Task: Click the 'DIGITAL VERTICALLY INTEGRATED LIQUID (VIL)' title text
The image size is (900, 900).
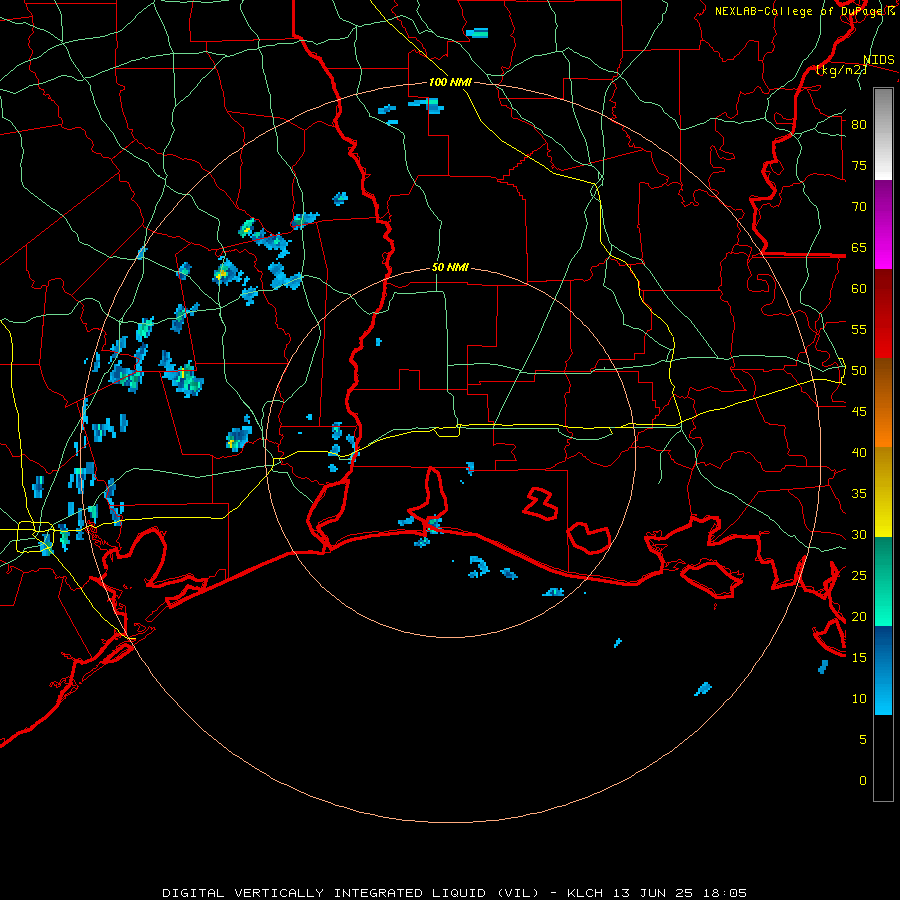Action: (351, 893)
